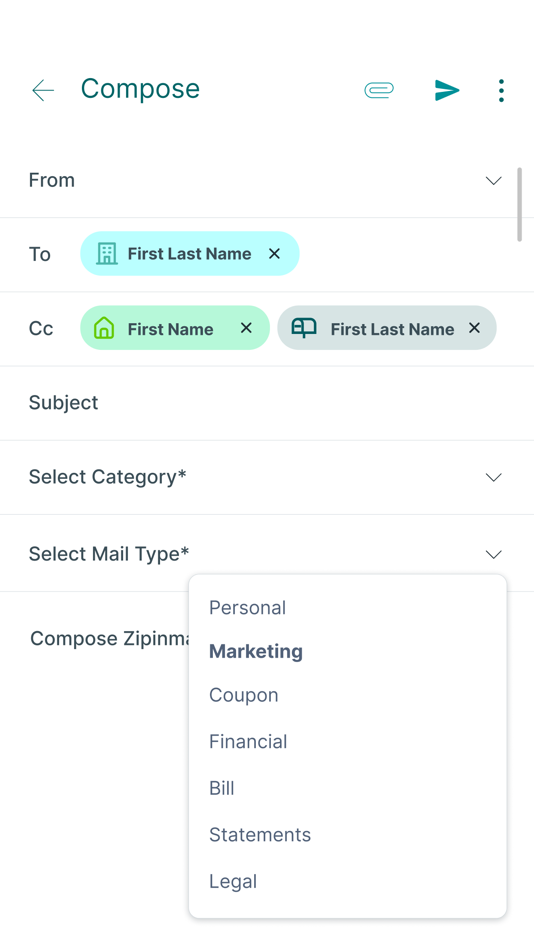Expand the From dropdown chevron
Viewport: 534px width, 950px height.
[494, 181]
